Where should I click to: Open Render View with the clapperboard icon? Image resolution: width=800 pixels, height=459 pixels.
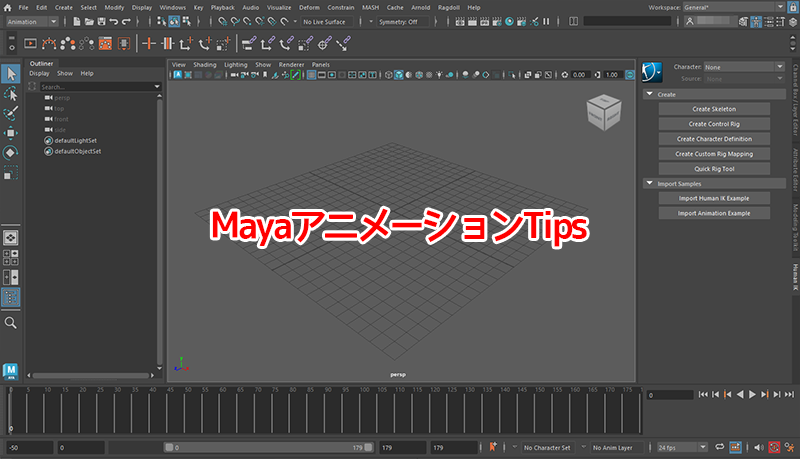(x=460, y=21)
